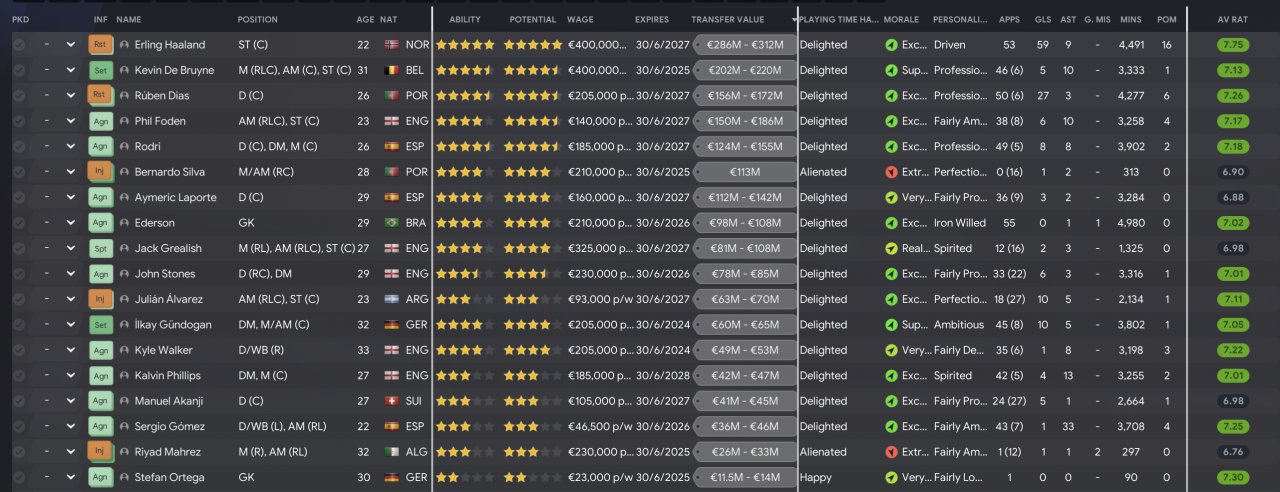Open the role dropdown chevron for Julián Álvarez
1280x492 pixels.
pos(70,299)
